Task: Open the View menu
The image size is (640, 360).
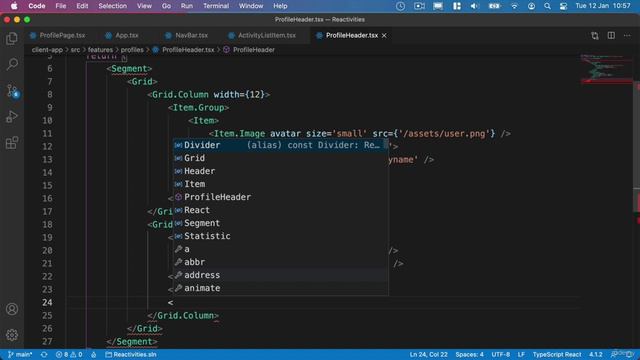Action: pyautogui.click(x=144, y=6)
